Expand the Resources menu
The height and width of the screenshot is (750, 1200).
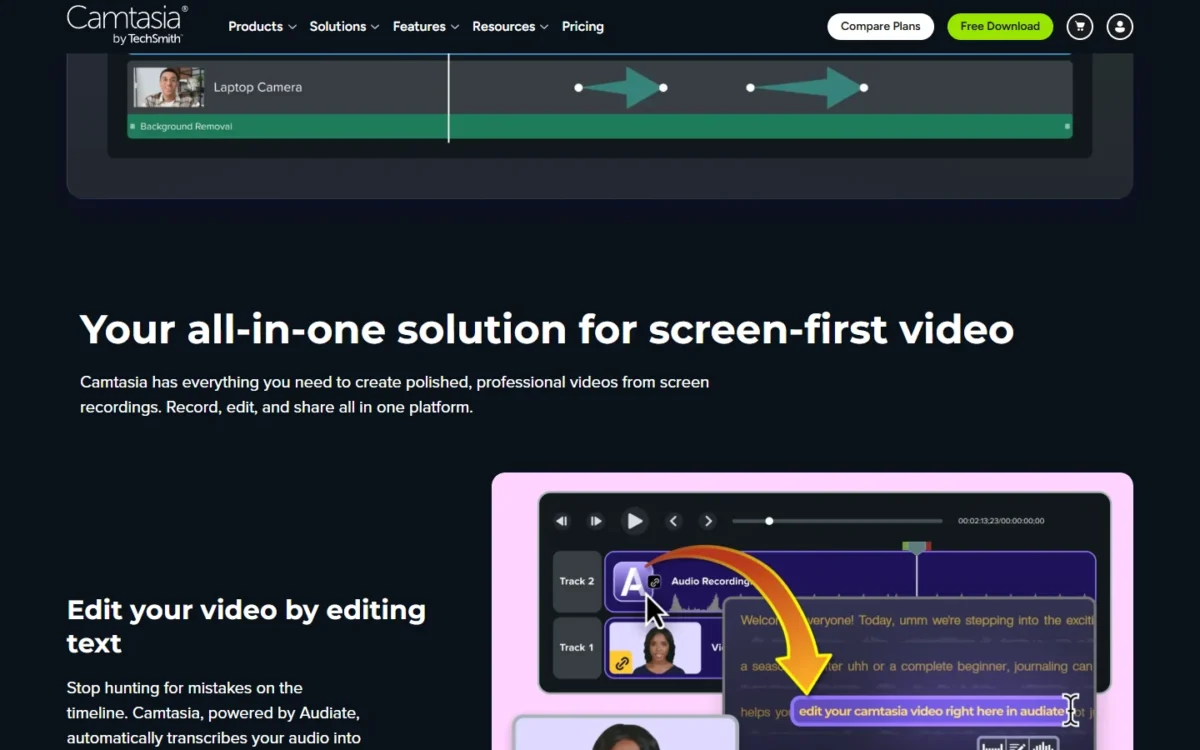510,27
